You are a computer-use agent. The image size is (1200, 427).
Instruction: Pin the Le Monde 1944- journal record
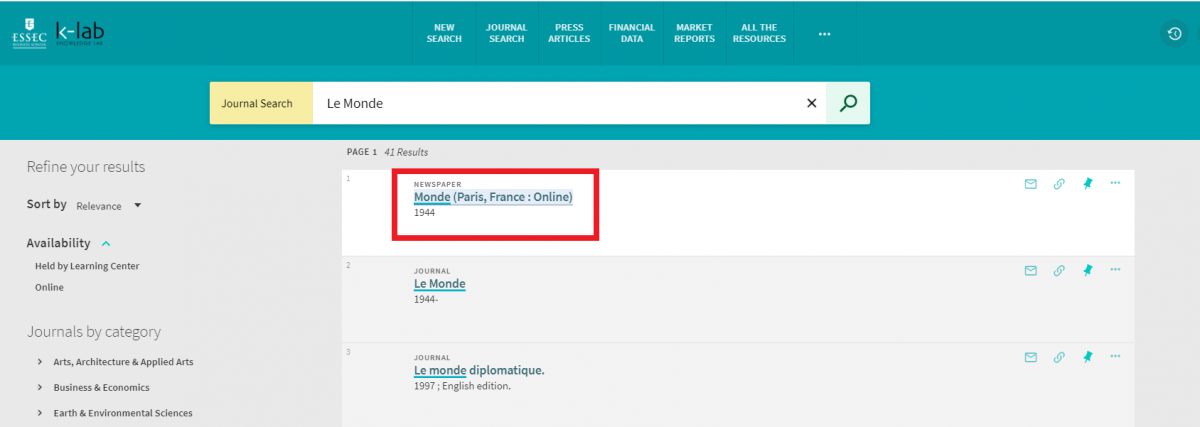1087,270
